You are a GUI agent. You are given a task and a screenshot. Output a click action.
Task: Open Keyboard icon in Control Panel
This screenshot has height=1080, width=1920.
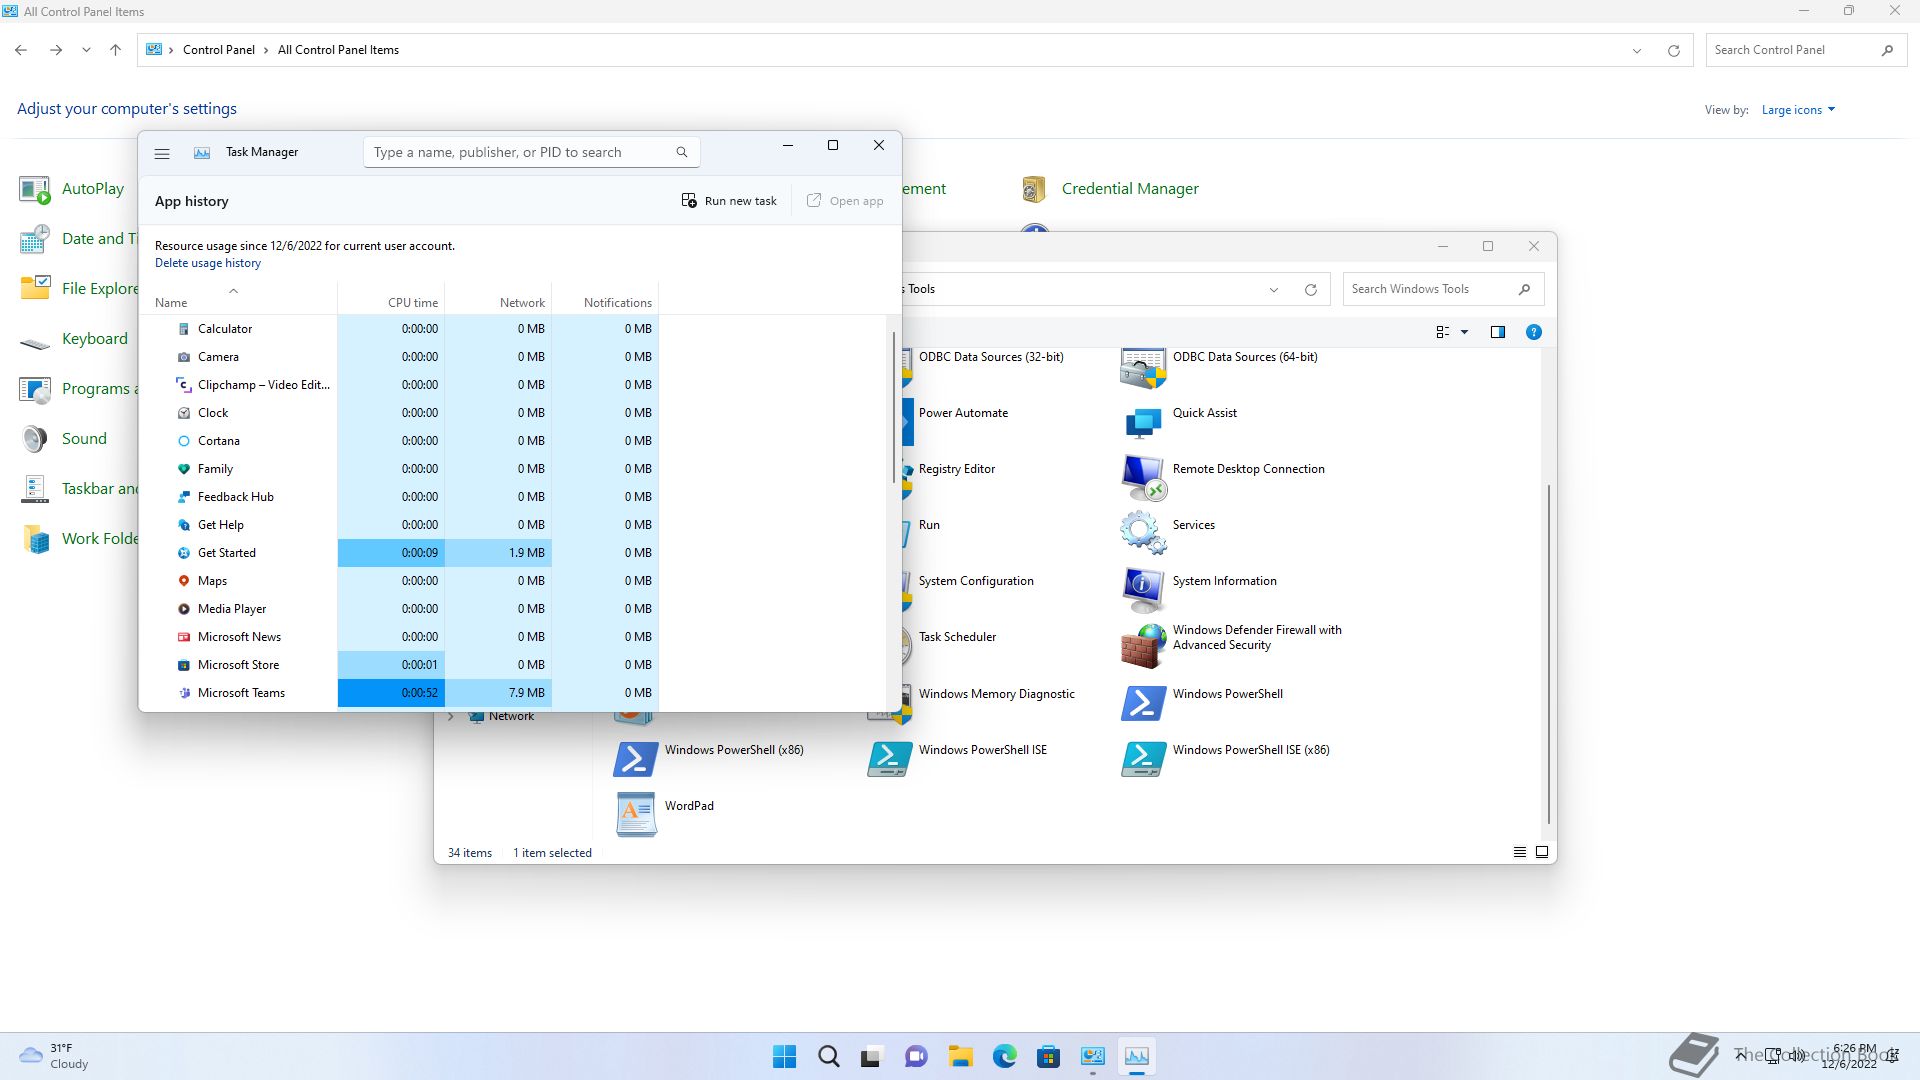35,341
